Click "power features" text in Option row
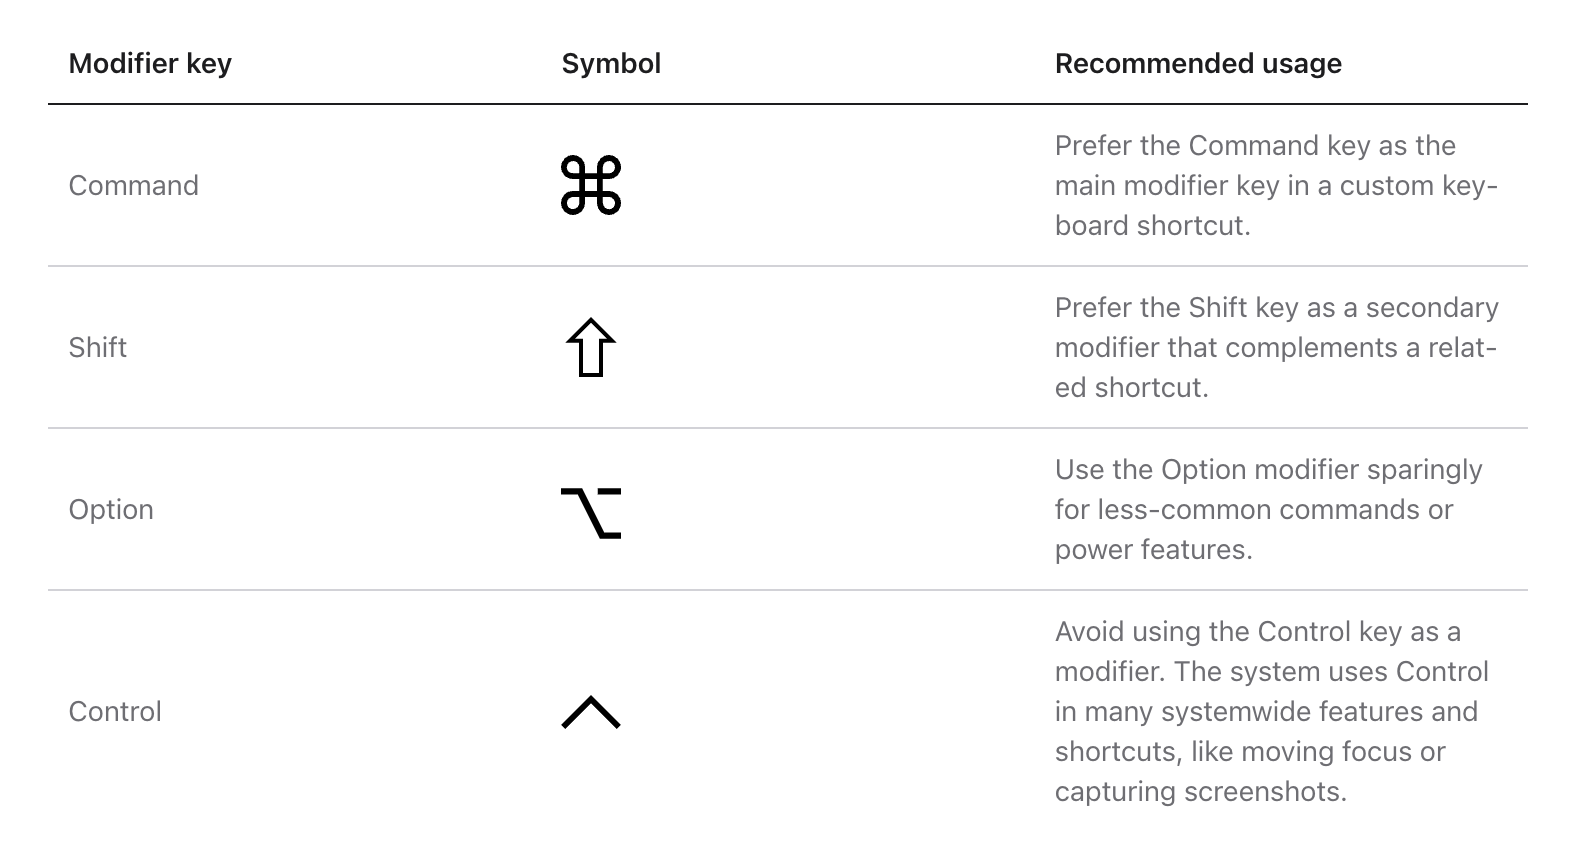The height and width of the screenshot is (844, 1570). click(x=1153, y=550)
